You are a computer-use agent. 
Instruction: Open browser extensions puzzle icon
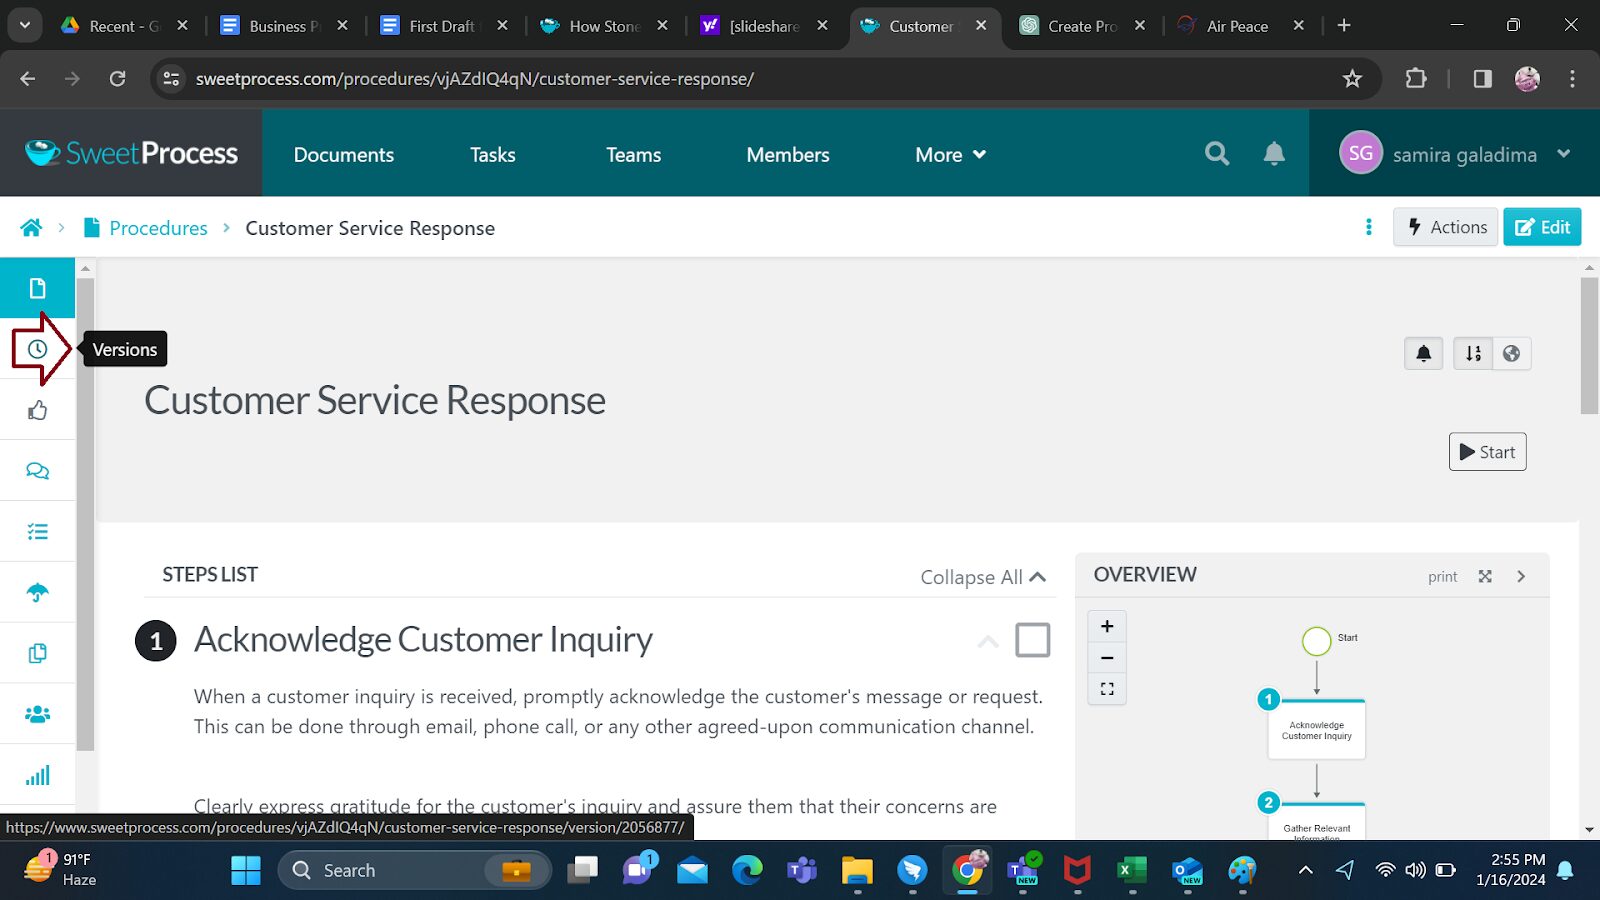click(1416, 79)
